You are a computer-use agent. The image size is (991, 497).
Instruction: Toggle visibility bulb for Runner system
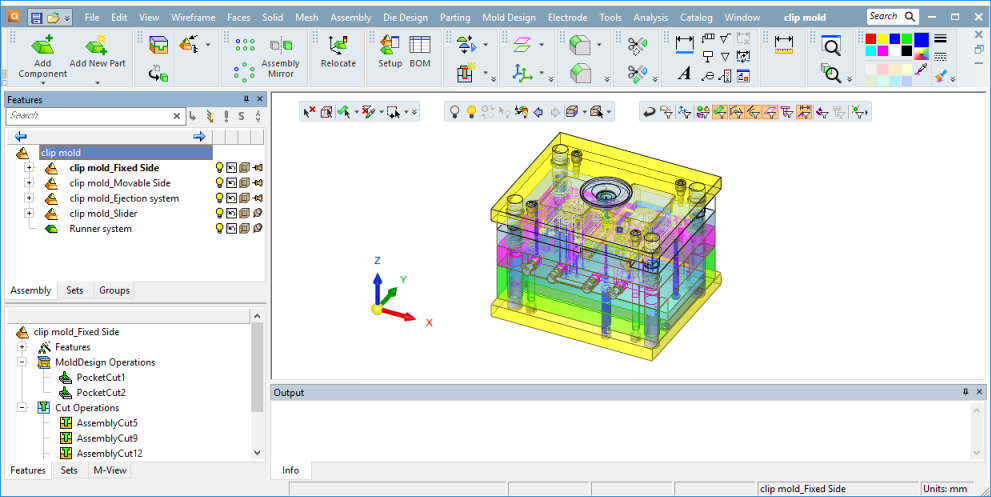(x=219, y=228)
